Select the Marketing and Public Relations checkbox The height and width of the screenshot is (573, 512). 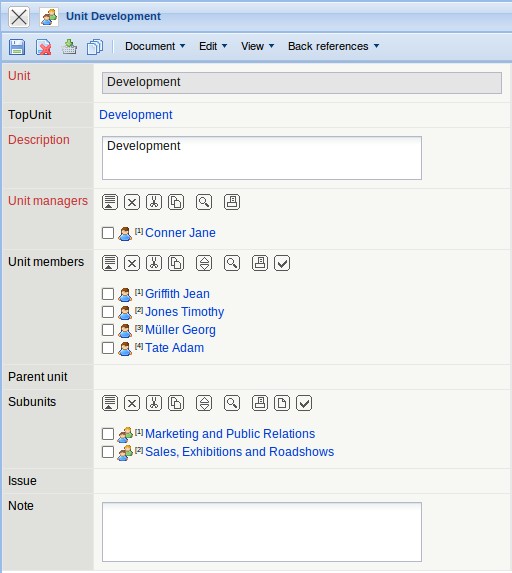click(108, 434)
